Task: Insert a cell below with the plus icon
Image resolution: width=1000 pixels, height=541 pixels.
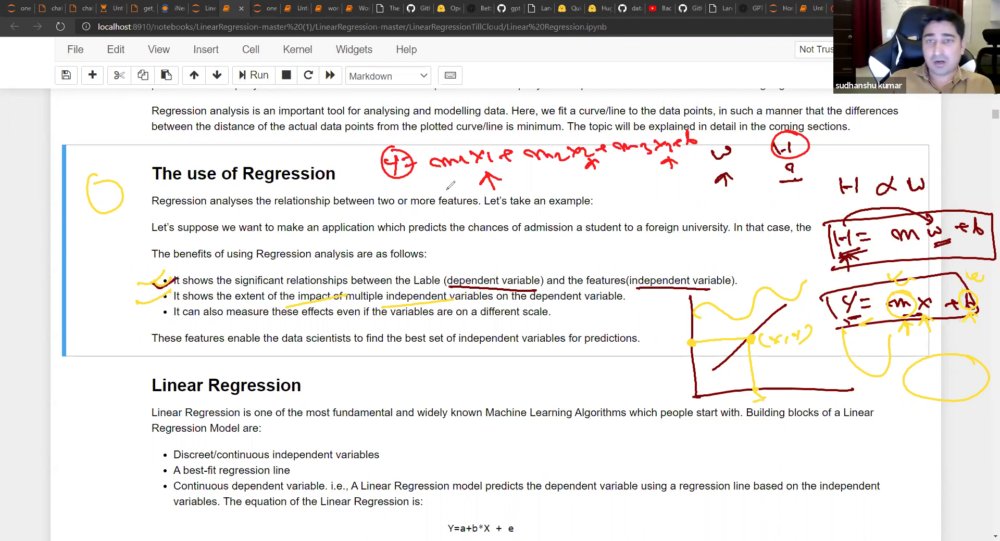Action: pos(92,75)
